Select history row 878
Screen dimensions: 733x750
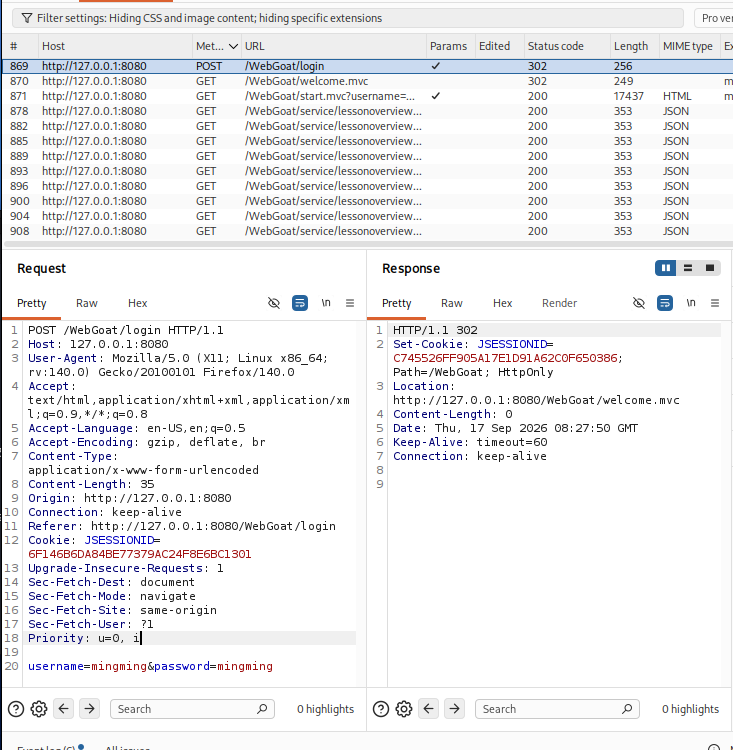pos(367,111)
